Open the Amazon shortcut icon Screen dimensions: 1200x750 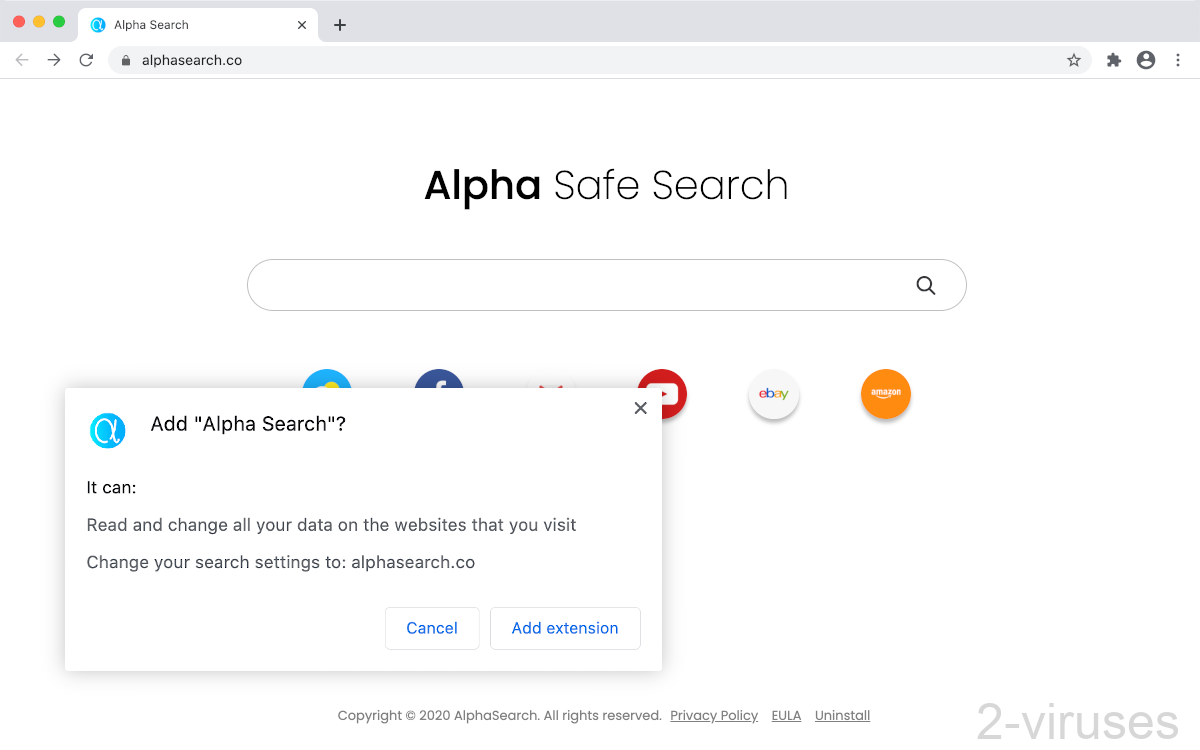886,395
